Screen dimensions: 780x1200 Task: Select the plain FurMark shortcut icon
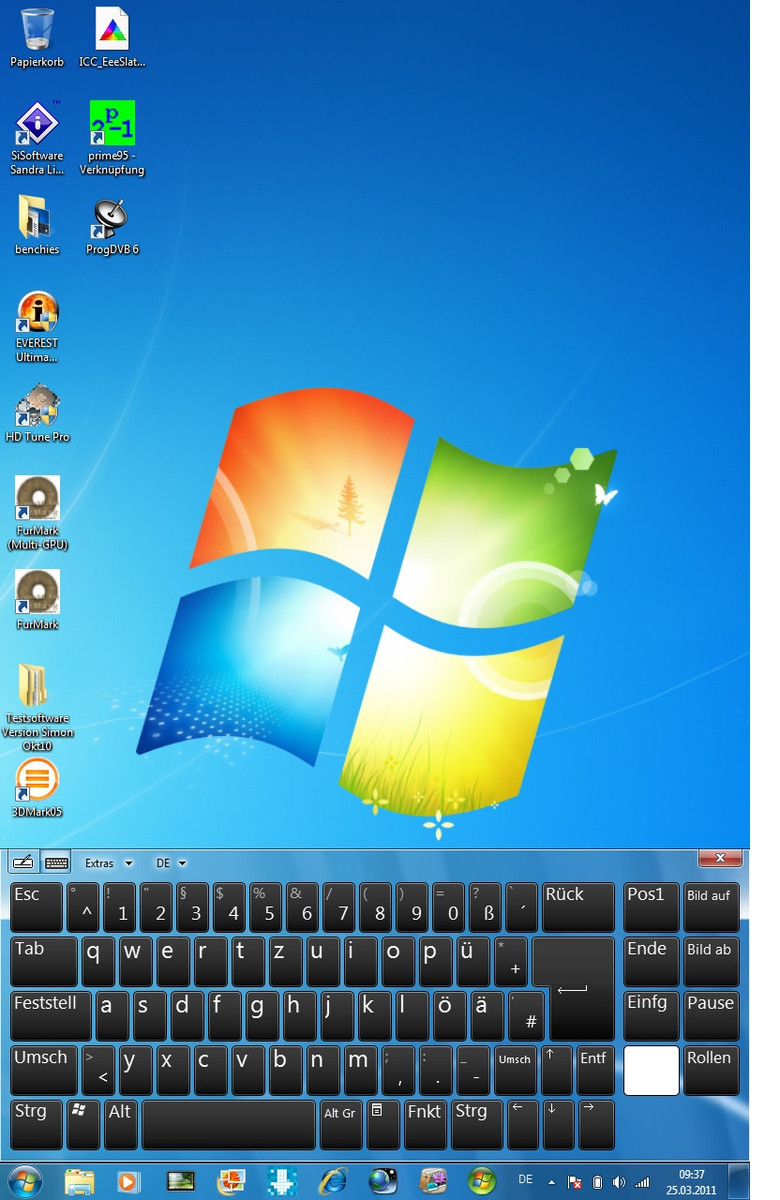point(37,600)
